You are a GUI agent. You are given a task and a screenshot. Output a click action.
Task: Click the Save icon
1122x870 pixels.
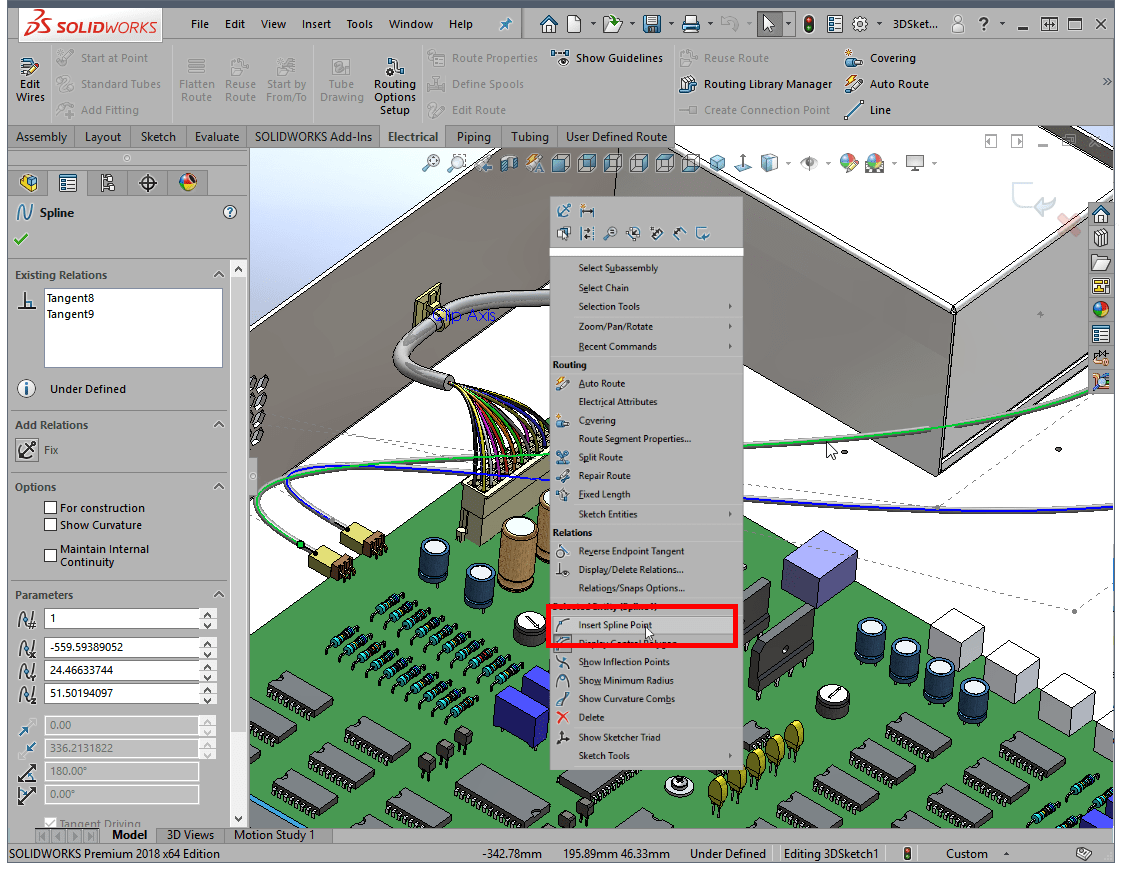(652, 24)
